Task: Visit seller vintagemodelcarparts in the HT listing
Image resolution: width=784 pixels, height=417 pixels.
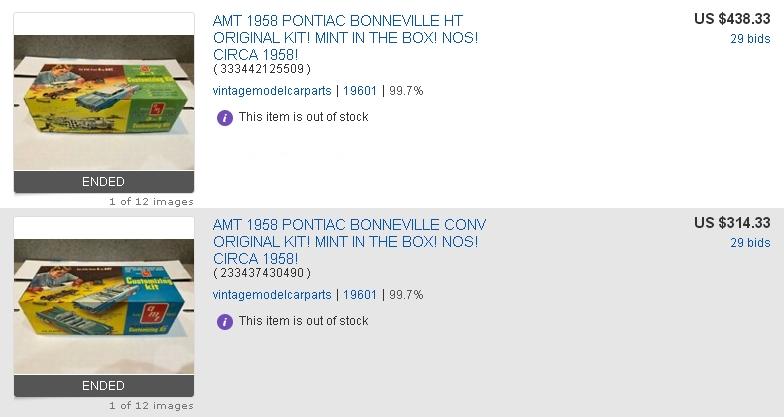Action: 272,91
